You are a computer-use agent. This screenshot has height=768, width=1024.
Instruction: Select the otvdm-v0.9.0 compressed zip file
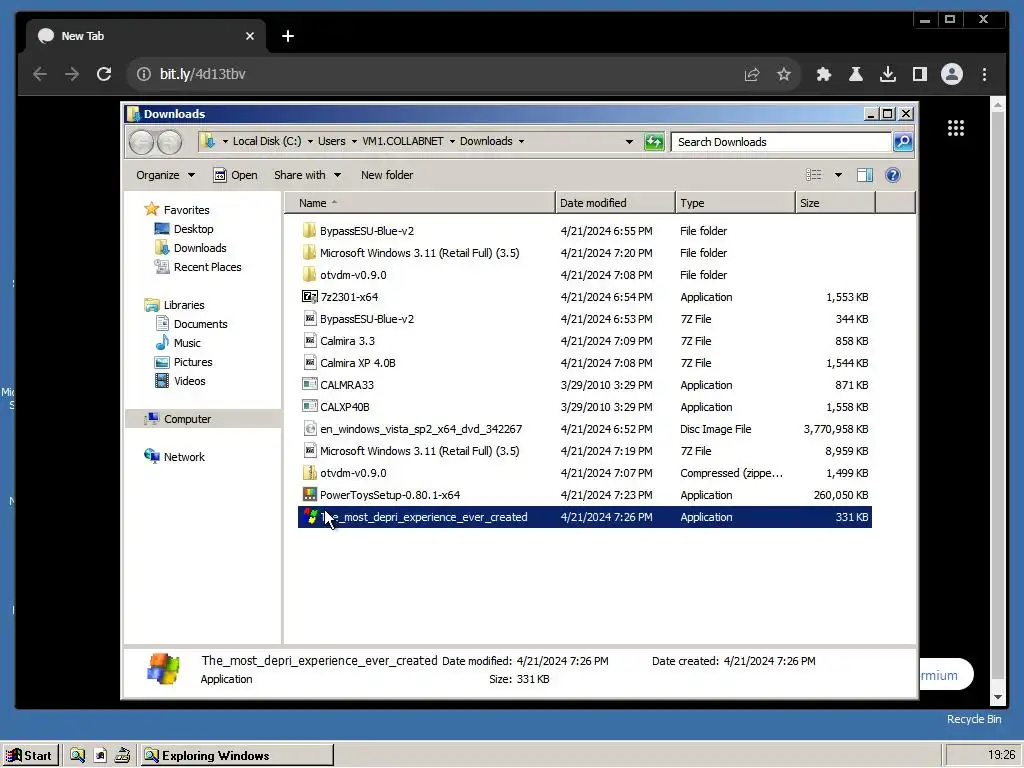point(584,473)
